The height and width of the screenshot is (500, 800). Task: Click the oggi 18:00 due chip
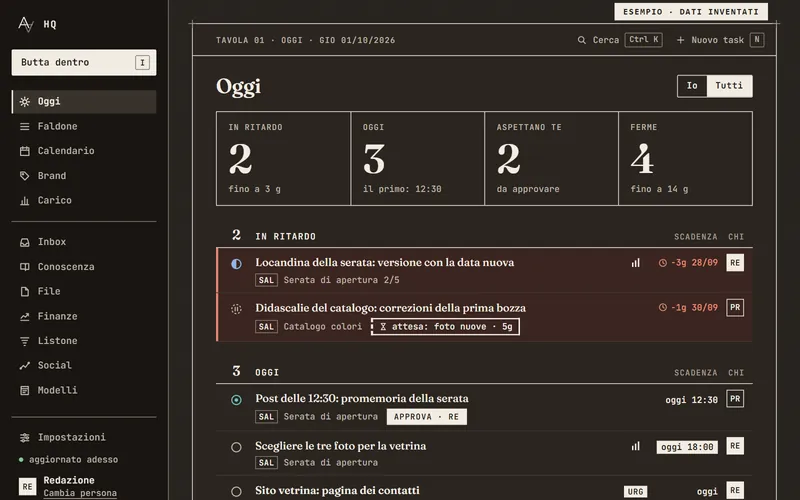click(687, 447)
